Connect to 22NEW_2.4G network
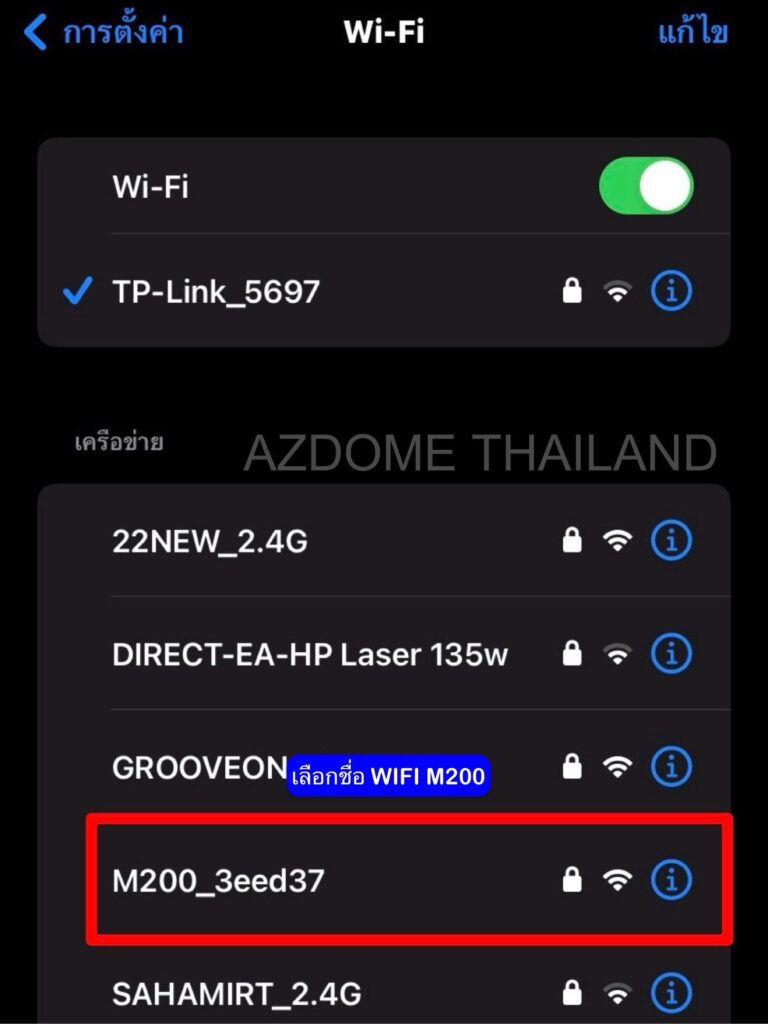 pyautogui.click(x=384, y=541)
